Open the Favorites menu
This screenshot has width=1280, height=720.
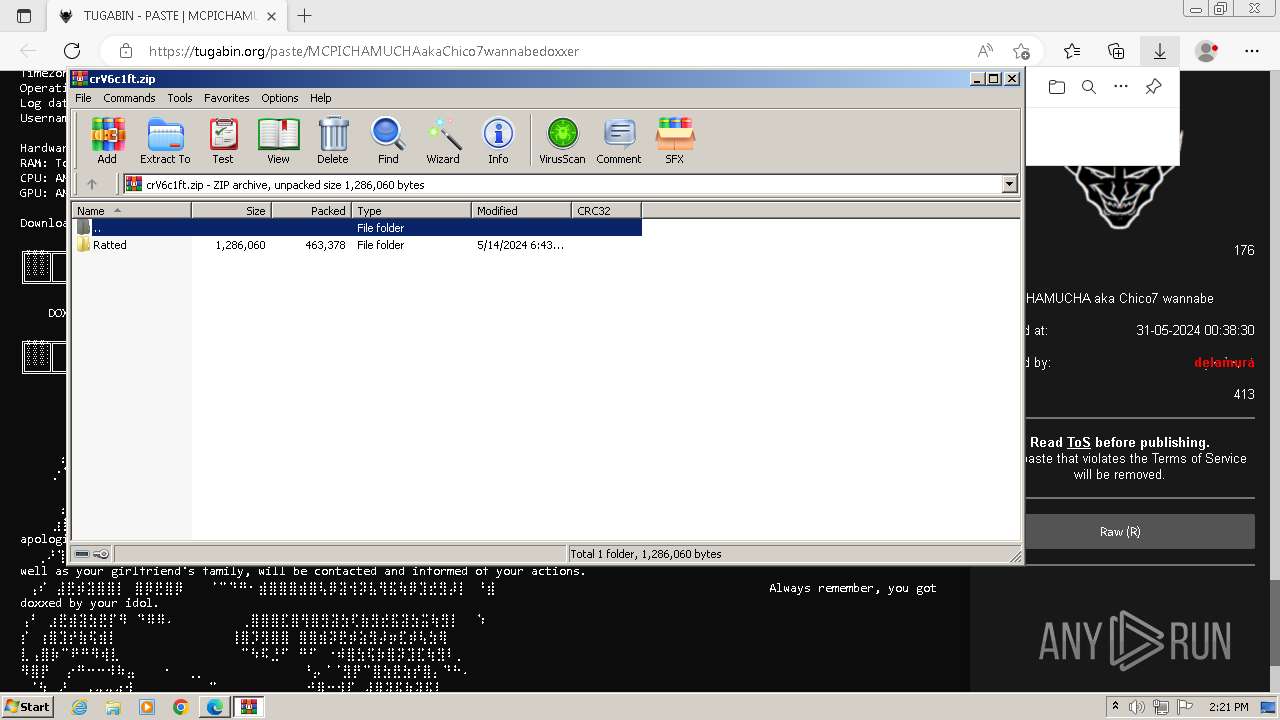click(x=227, y=98)
